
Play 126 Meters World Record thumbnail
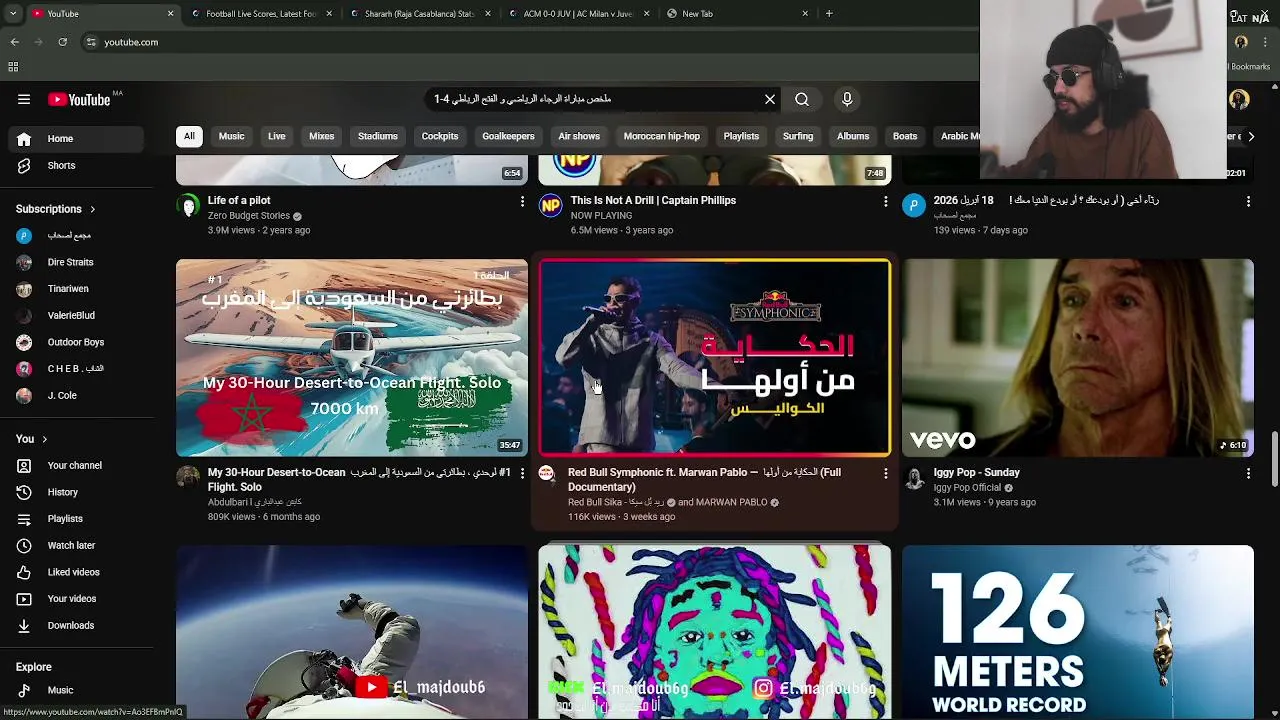click(1078, 632)
